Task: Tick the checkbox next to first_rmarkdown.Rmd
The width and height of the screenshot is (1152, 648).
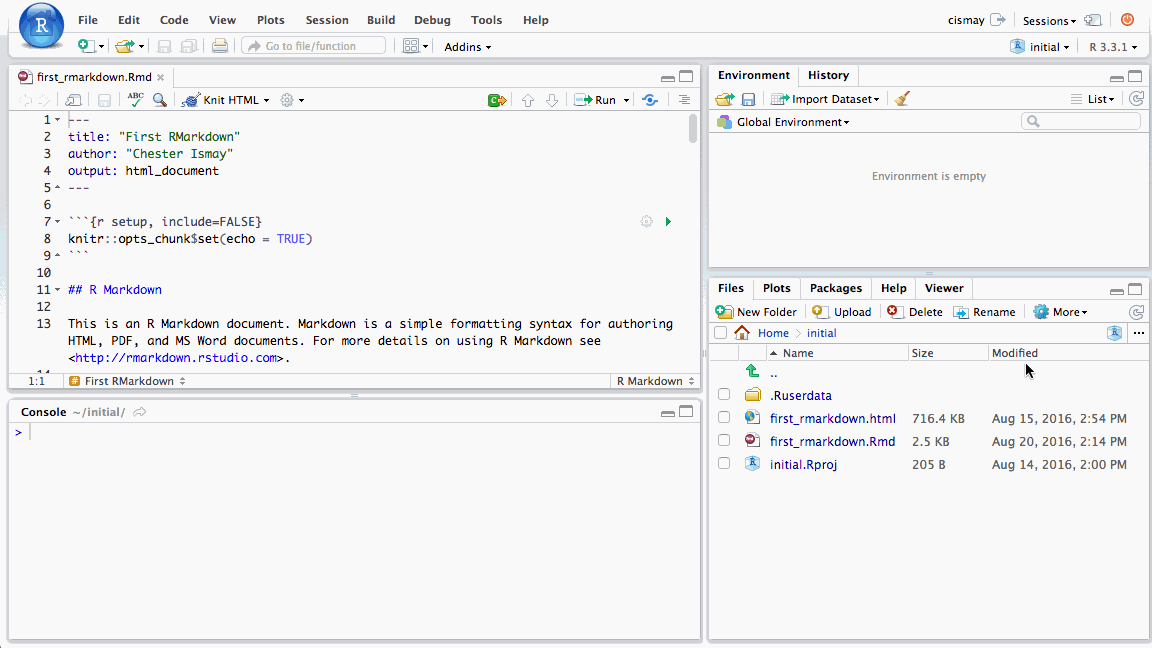Action: pos(724,441)
